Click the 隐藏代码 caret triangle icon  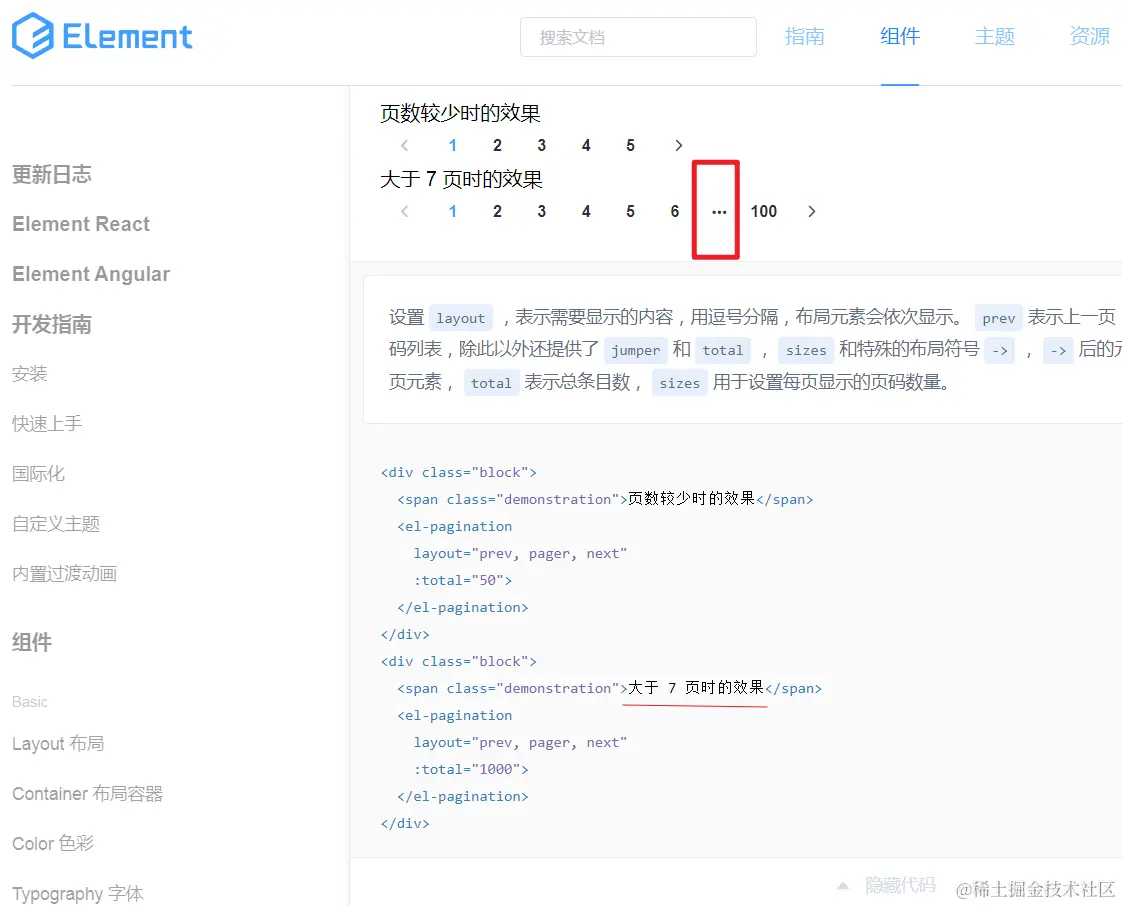pyautogui.click(x=843, y=886)
